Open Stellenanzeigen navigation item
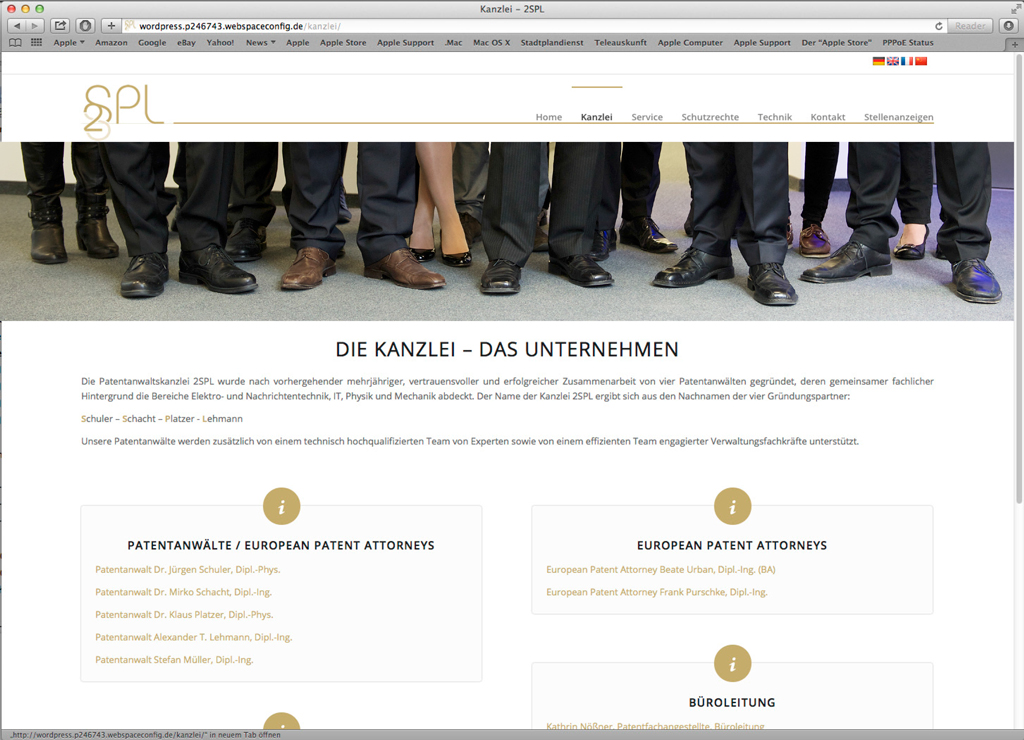Viewport: 1024px width, 740px height. [899, 117]
